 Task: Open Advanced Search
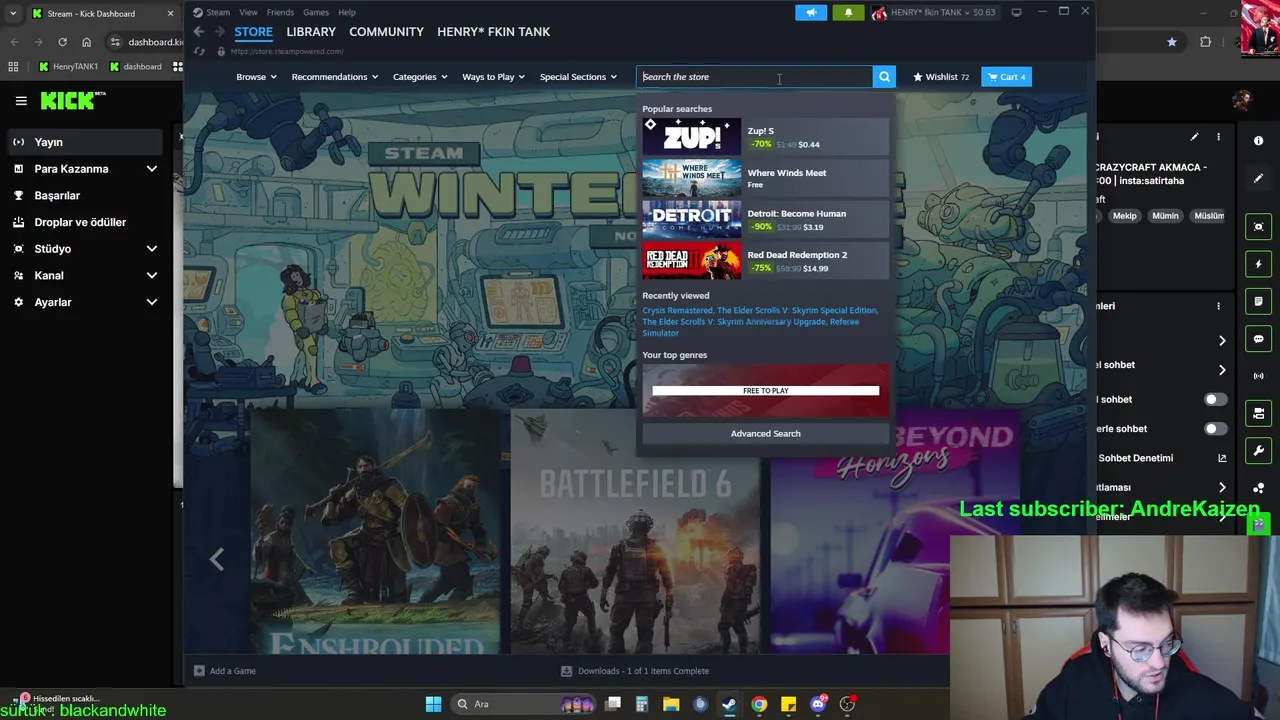765,434
